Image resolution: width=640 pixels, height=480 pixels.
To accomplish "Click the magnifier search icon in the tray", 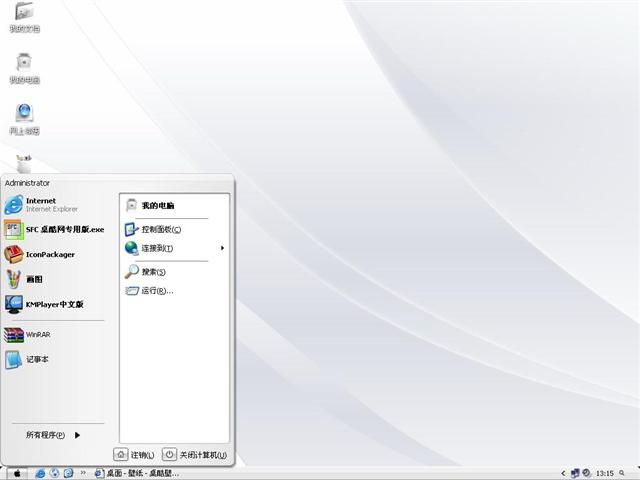I will click(x=622, y=473).
